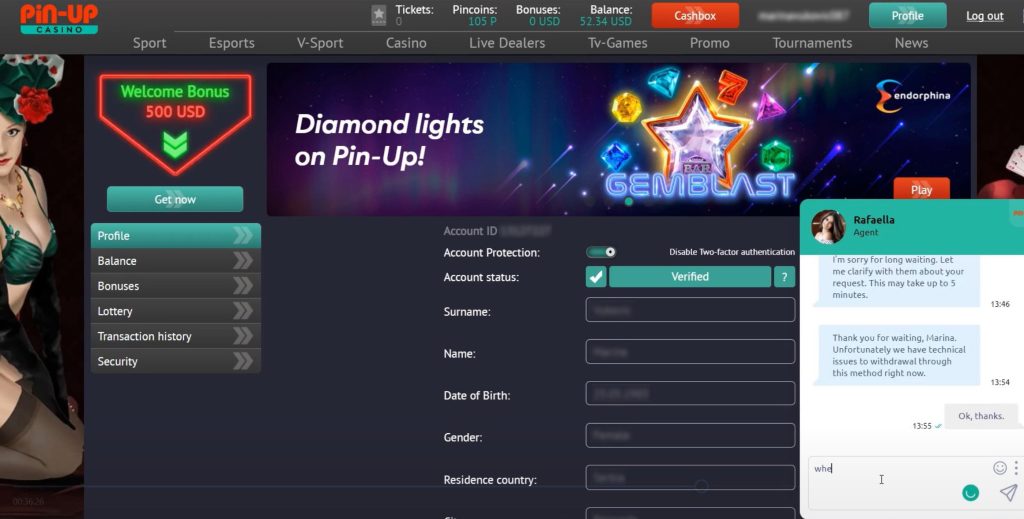Expand the Balance sidebar section

tap(176, 260)
